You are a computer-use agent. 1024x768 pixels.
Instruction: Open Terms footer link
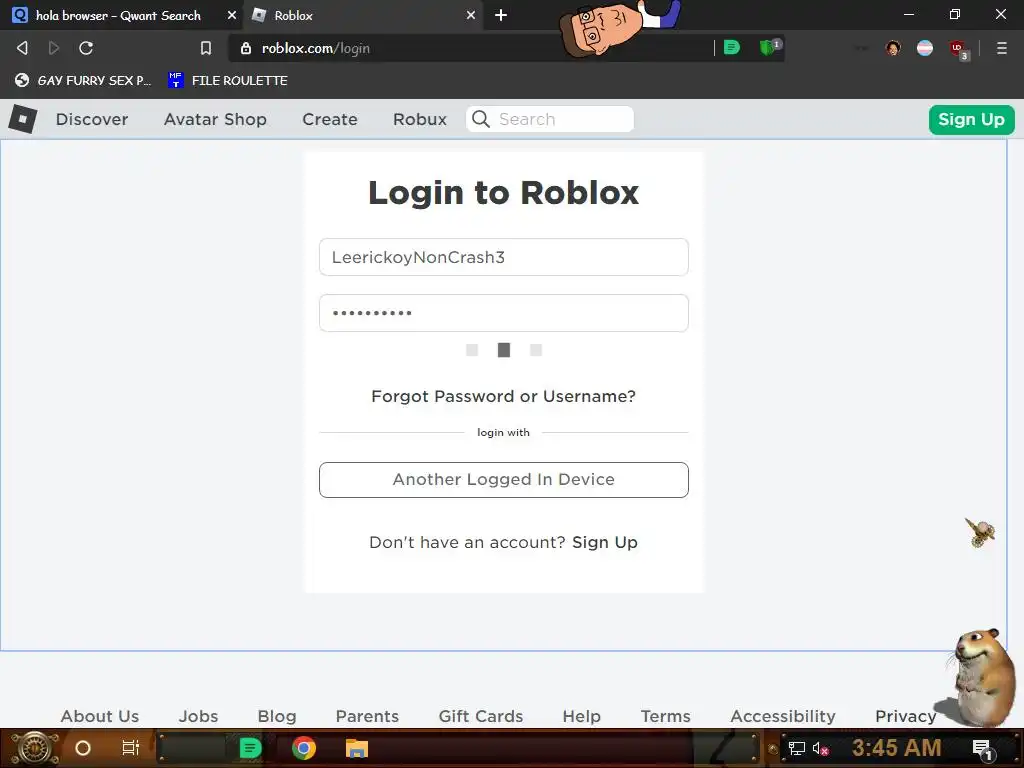[x=665, y=716]
